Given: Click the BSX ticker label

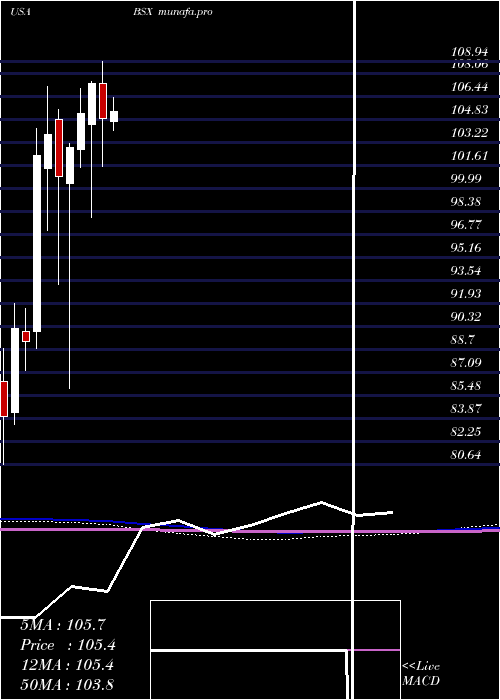Looking at the screenshot, I should pos(143,12).
